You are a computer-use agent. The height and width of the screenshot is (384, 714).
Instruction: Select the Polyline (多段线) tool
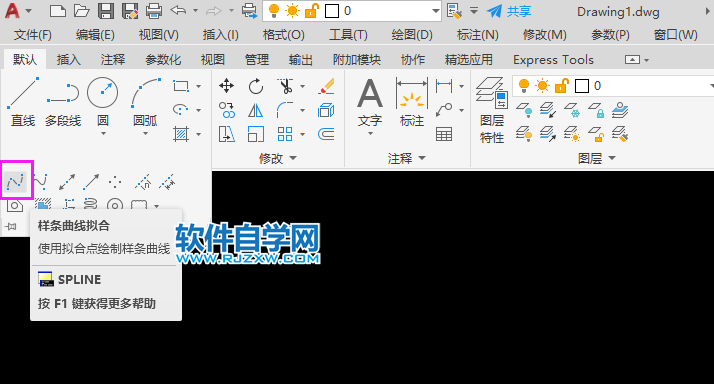tap(63, 101)
